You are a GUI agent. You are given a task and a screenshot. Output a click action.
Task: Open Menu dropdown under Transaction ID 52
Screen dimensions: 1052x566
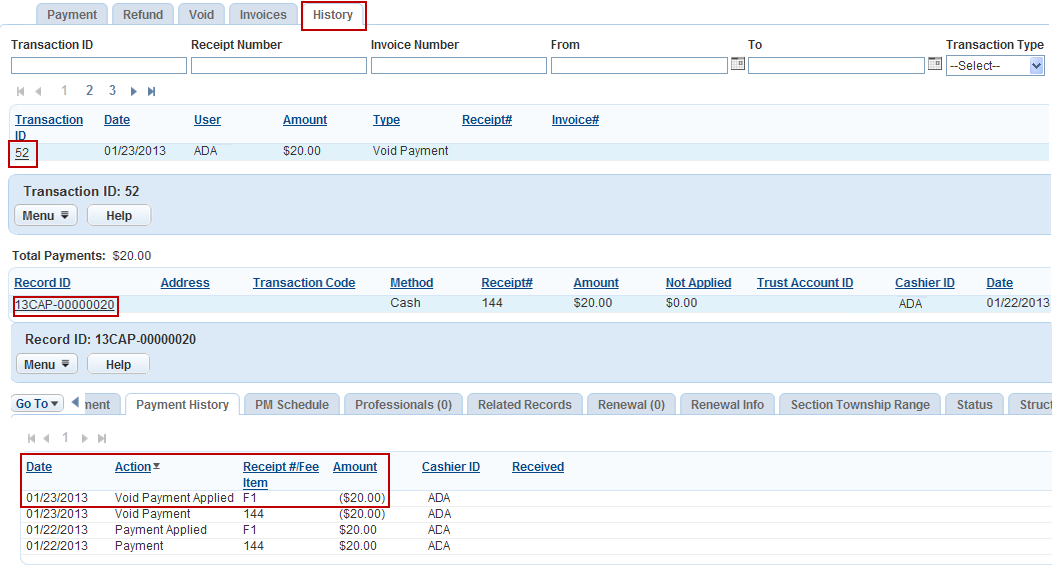pyautogui.click(x=45, y=216)
